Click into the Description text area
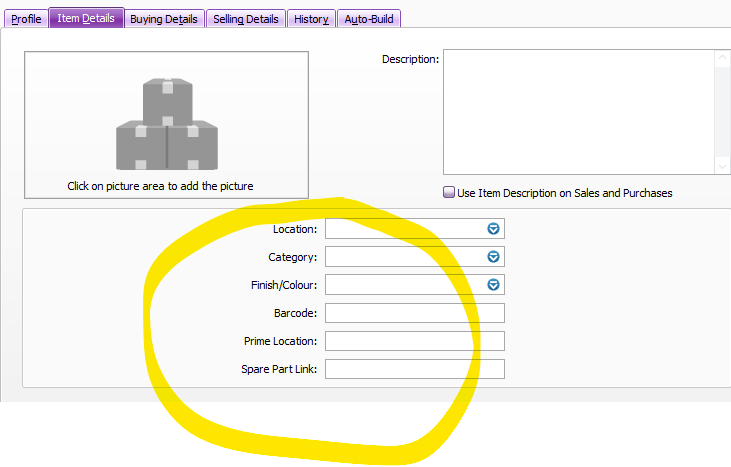Image resolution: width=731 pixels, height=467 pixels. coord(577,112)
